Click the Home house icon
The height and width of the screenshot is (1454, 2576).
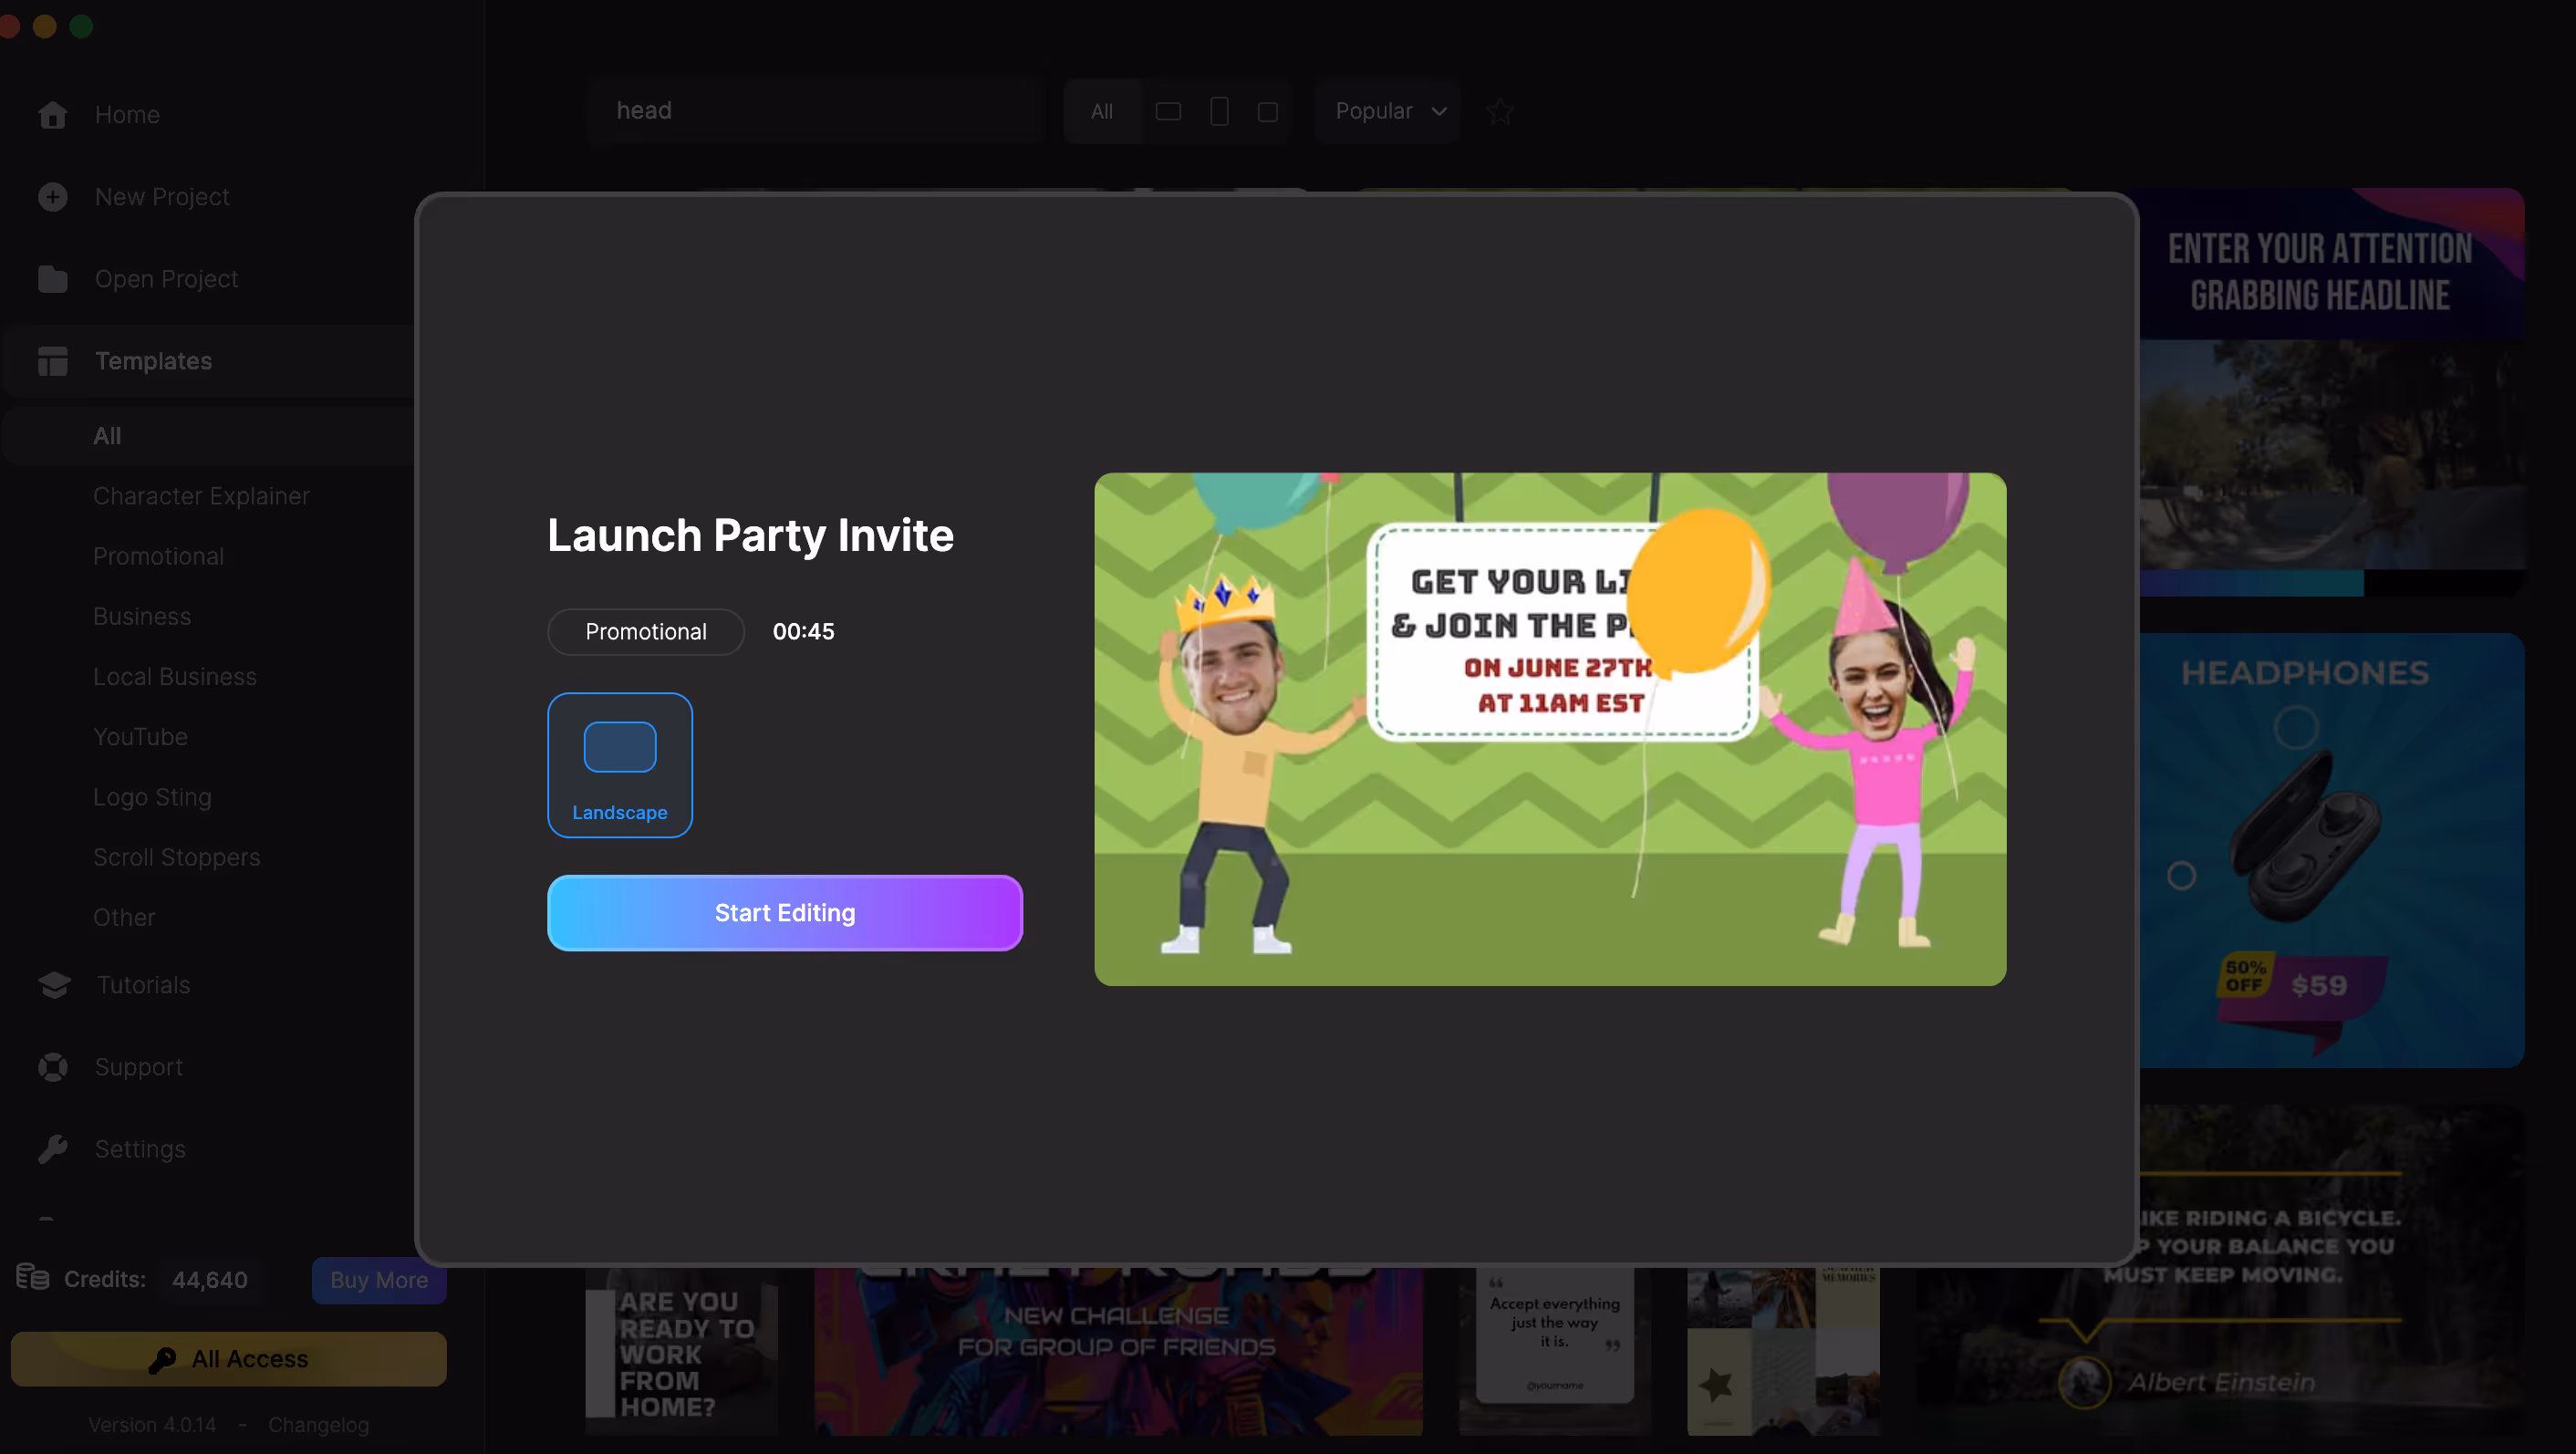52,115
